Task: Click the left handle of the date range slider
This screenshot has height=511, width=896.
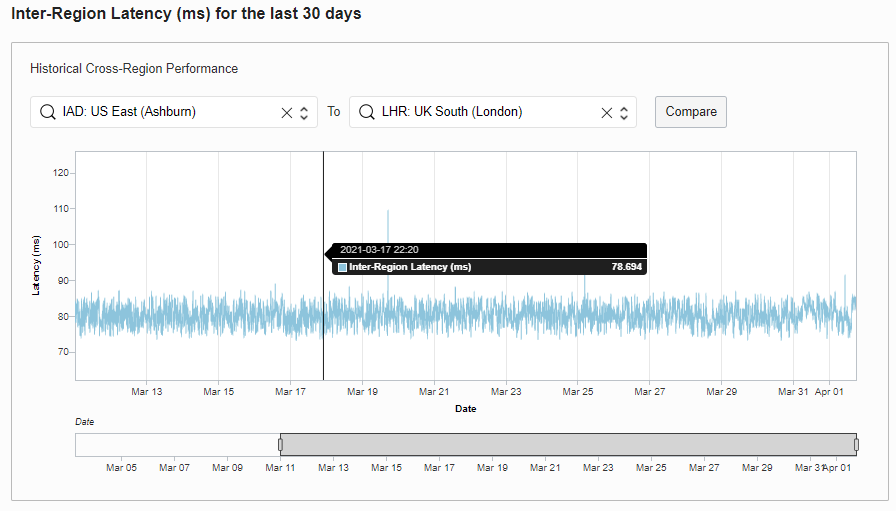Action: [x=280, y=445]
